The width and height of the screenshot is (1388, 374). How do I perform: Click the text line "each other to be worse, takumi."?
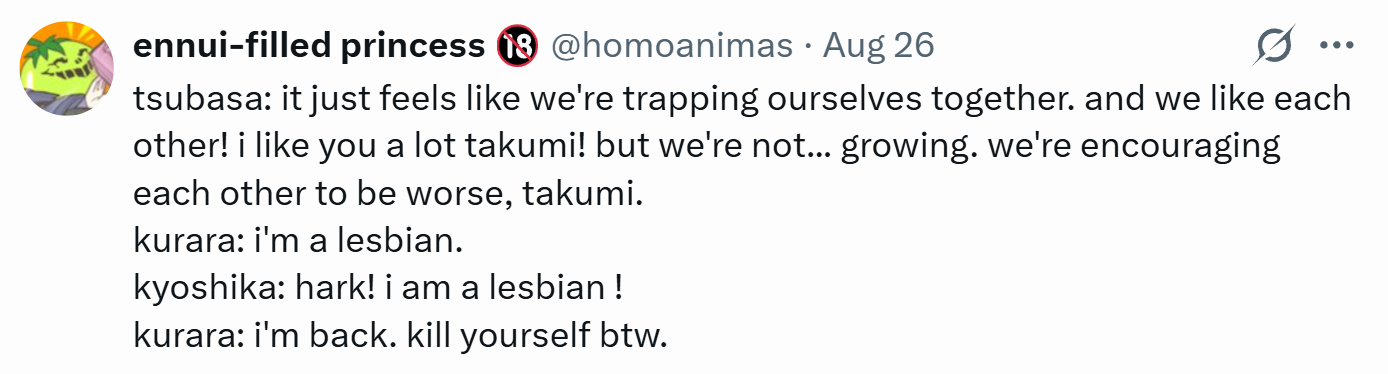(389, 193)
